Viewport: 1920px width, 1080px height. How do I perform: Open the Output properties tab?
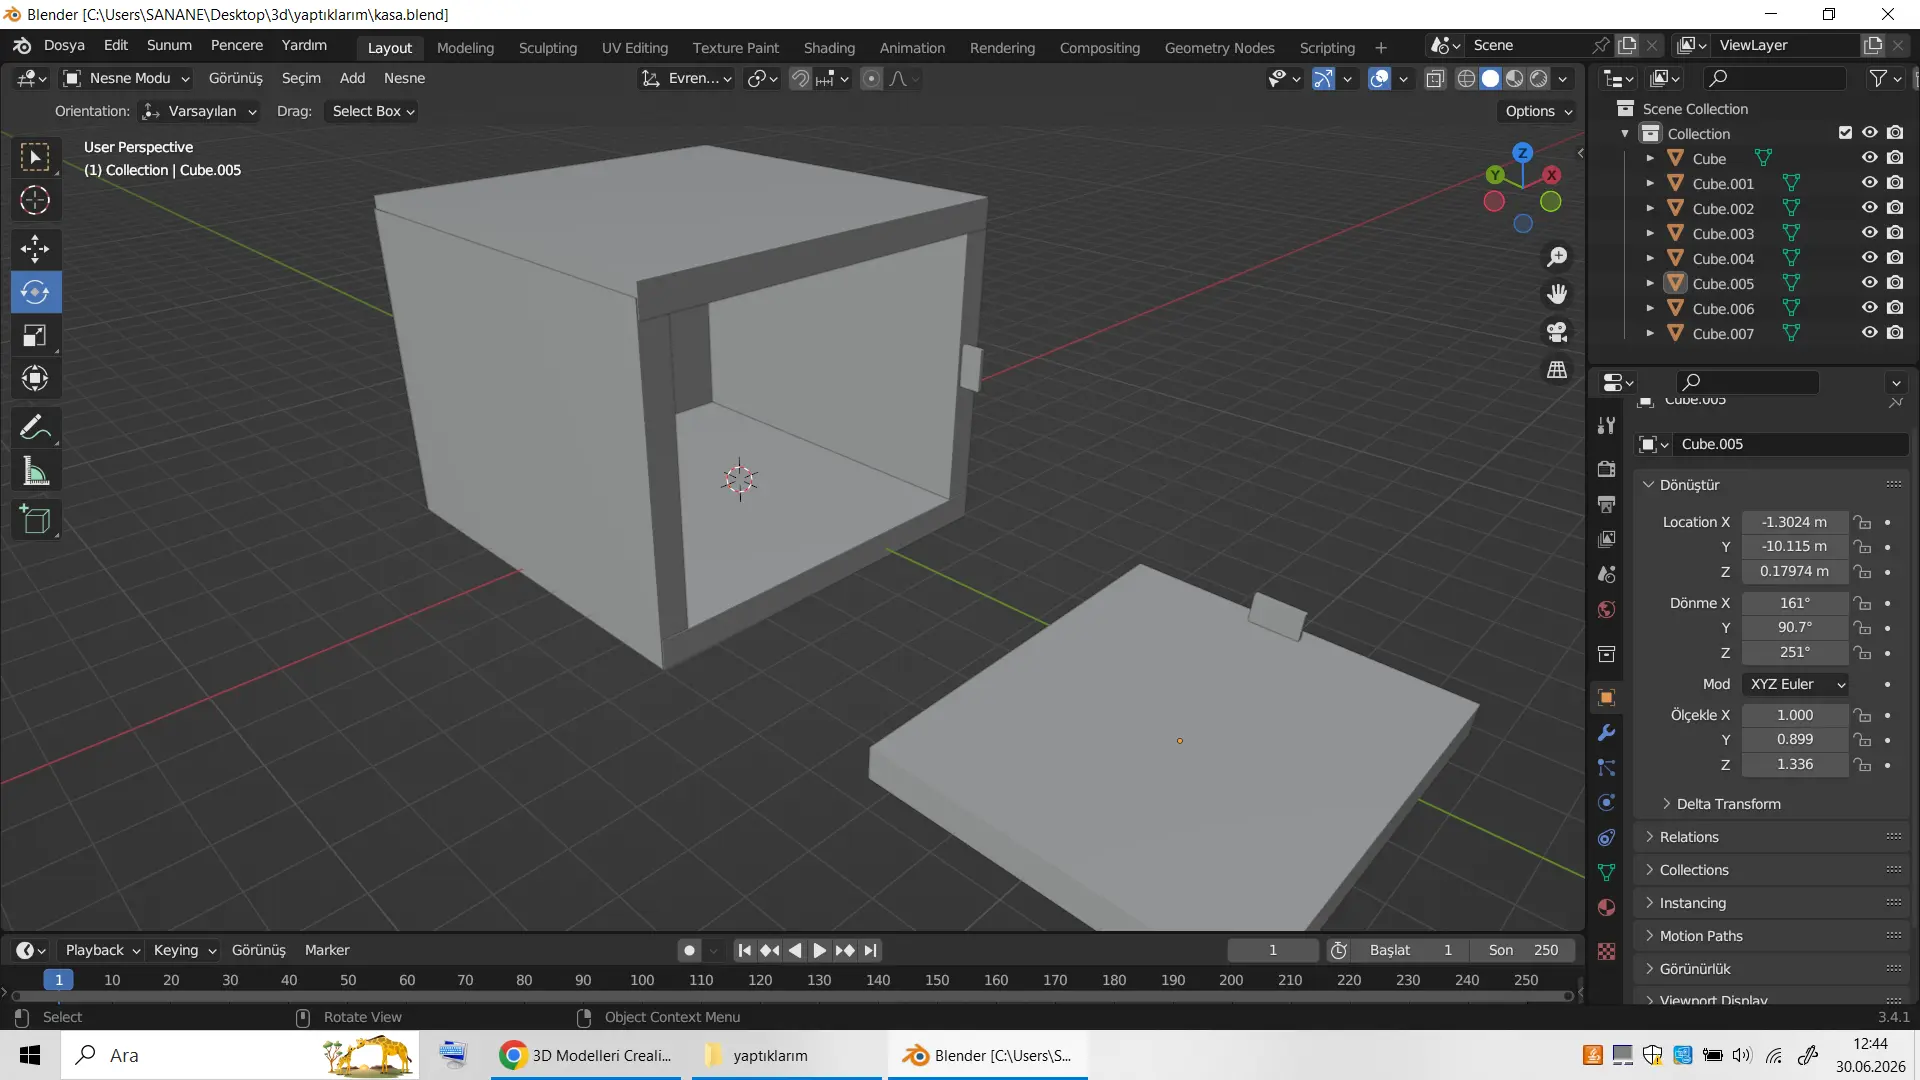pos(1606,504)
